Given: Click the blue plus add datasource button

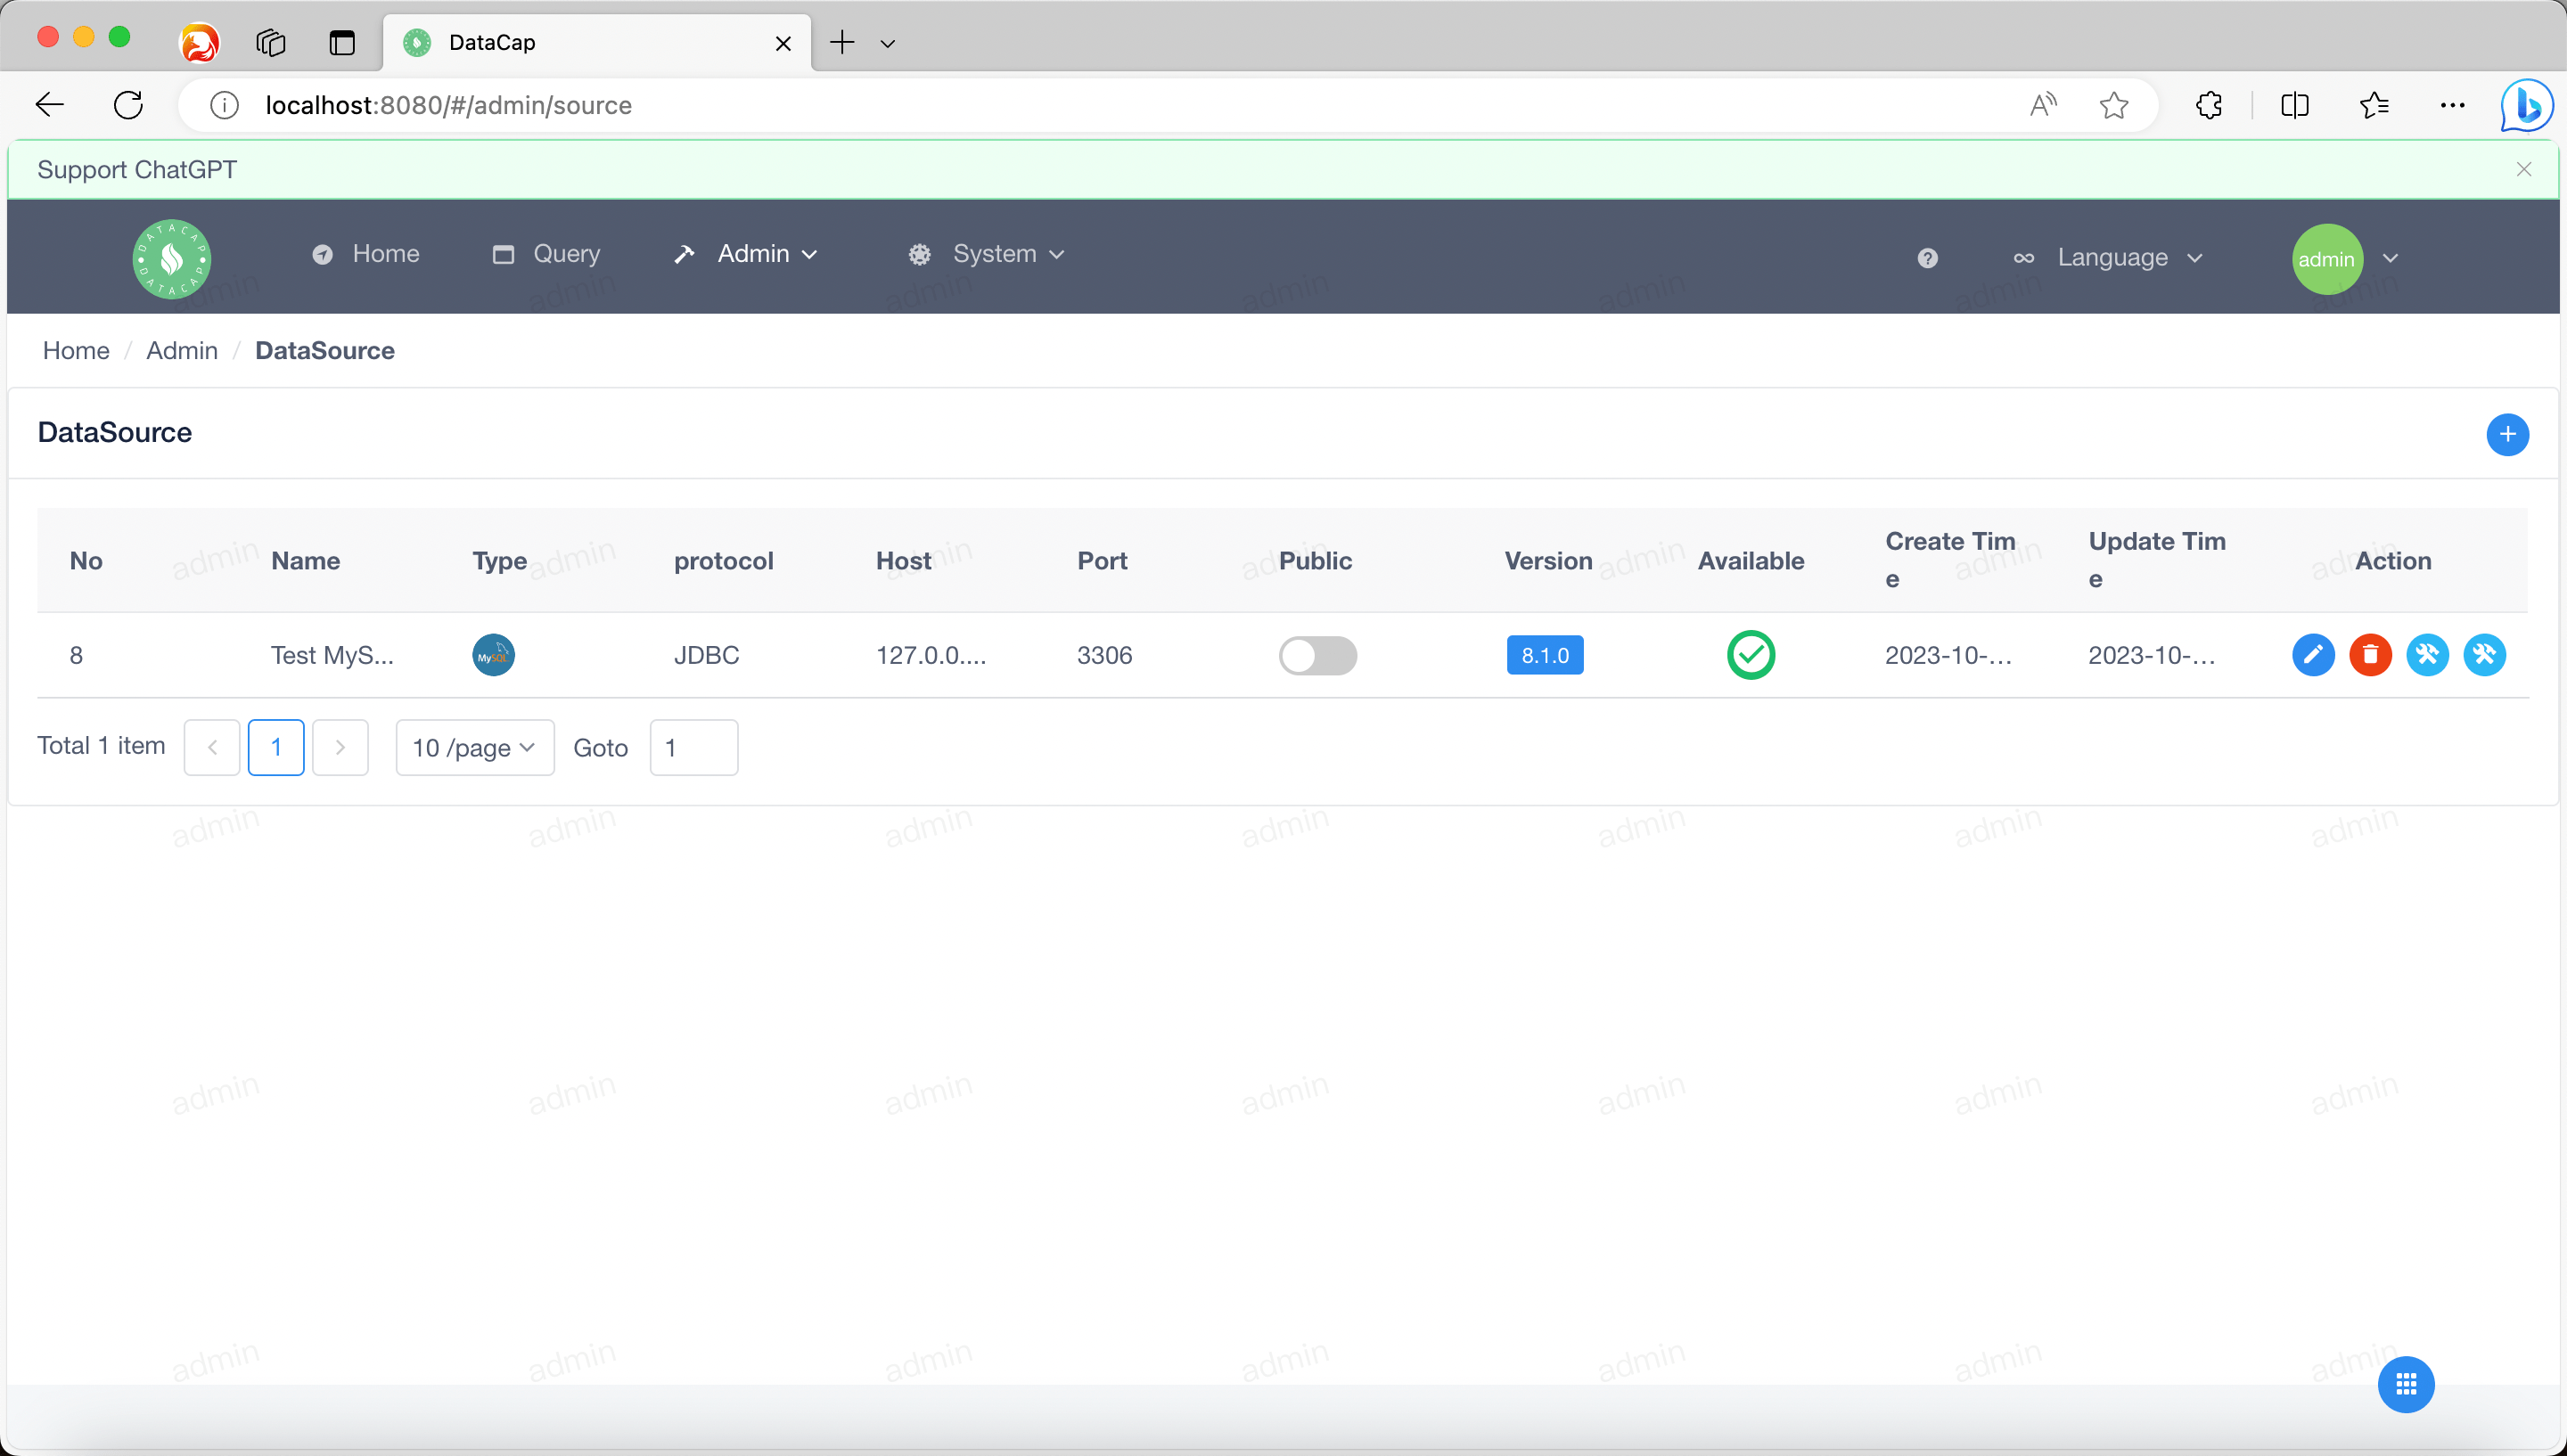Looking at the screenshot, I should pyautogui.click(x=2506, y=434).
